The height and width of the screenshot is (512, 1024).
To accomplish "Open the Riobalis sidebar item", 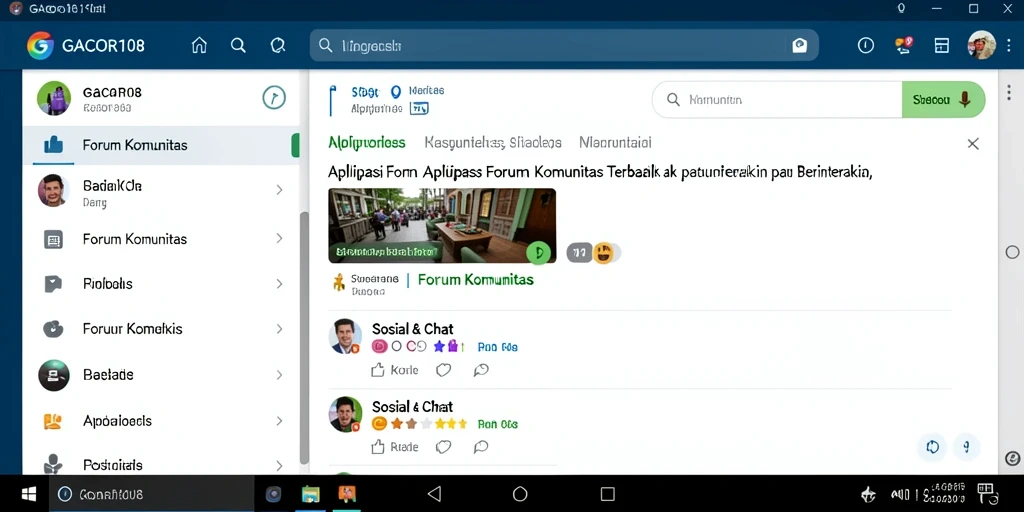I will 161,284.
